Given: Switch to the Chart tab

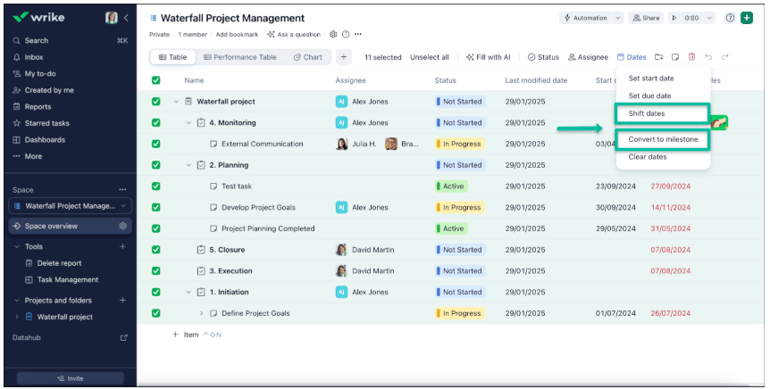Looking at the screenshot, I should pyautogui.click(x=308, y=57).
